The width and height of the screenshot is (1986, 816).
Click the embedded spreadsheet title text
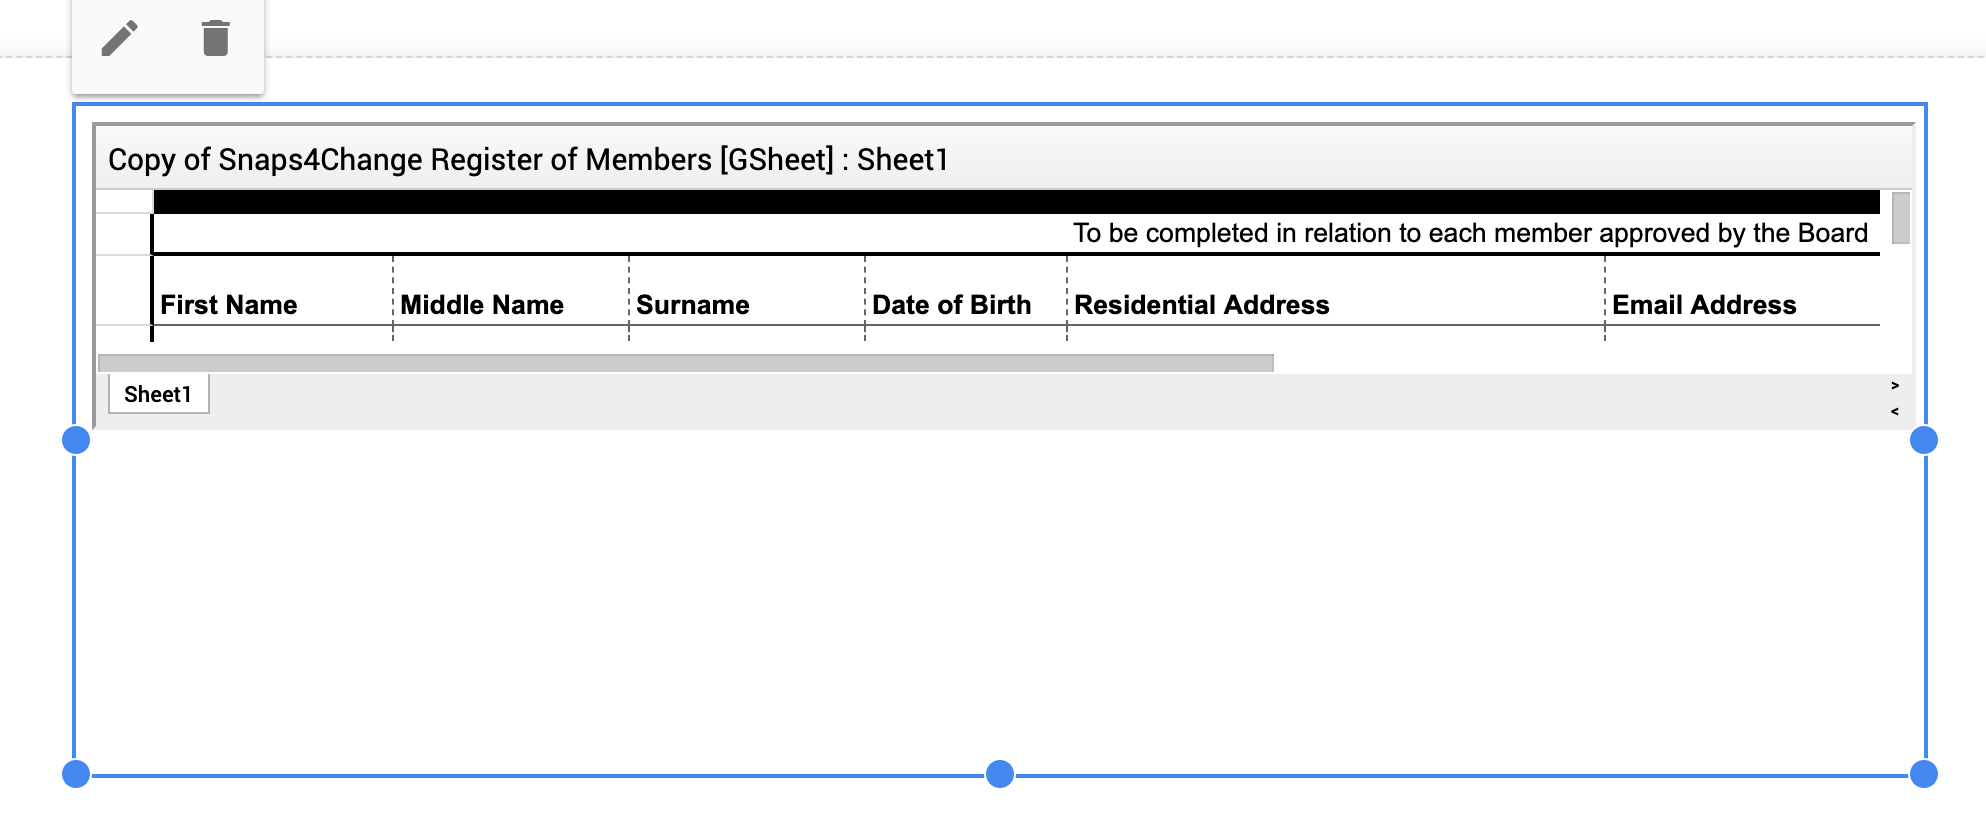528,160
